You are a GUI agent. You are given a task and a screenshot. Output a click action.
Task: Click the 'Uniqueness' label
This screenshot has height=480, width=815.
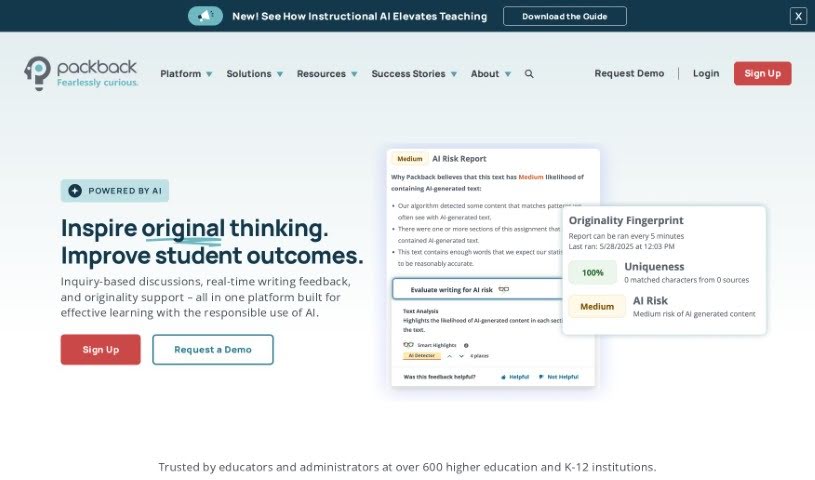(654, 267)
